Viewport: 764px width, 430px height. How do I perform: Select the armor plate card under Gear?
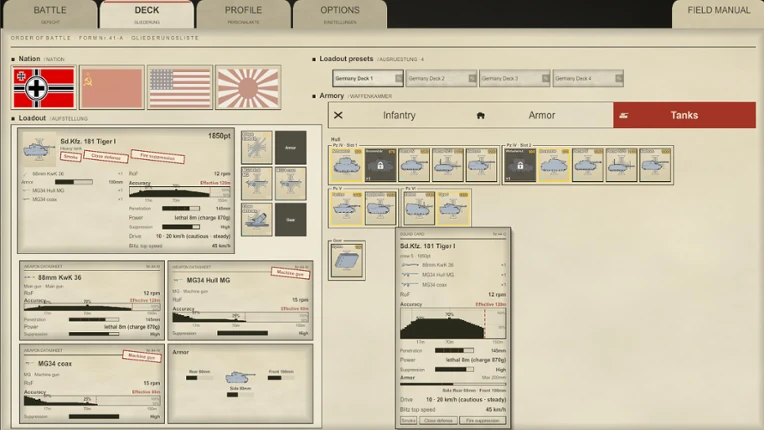(347, 261)
